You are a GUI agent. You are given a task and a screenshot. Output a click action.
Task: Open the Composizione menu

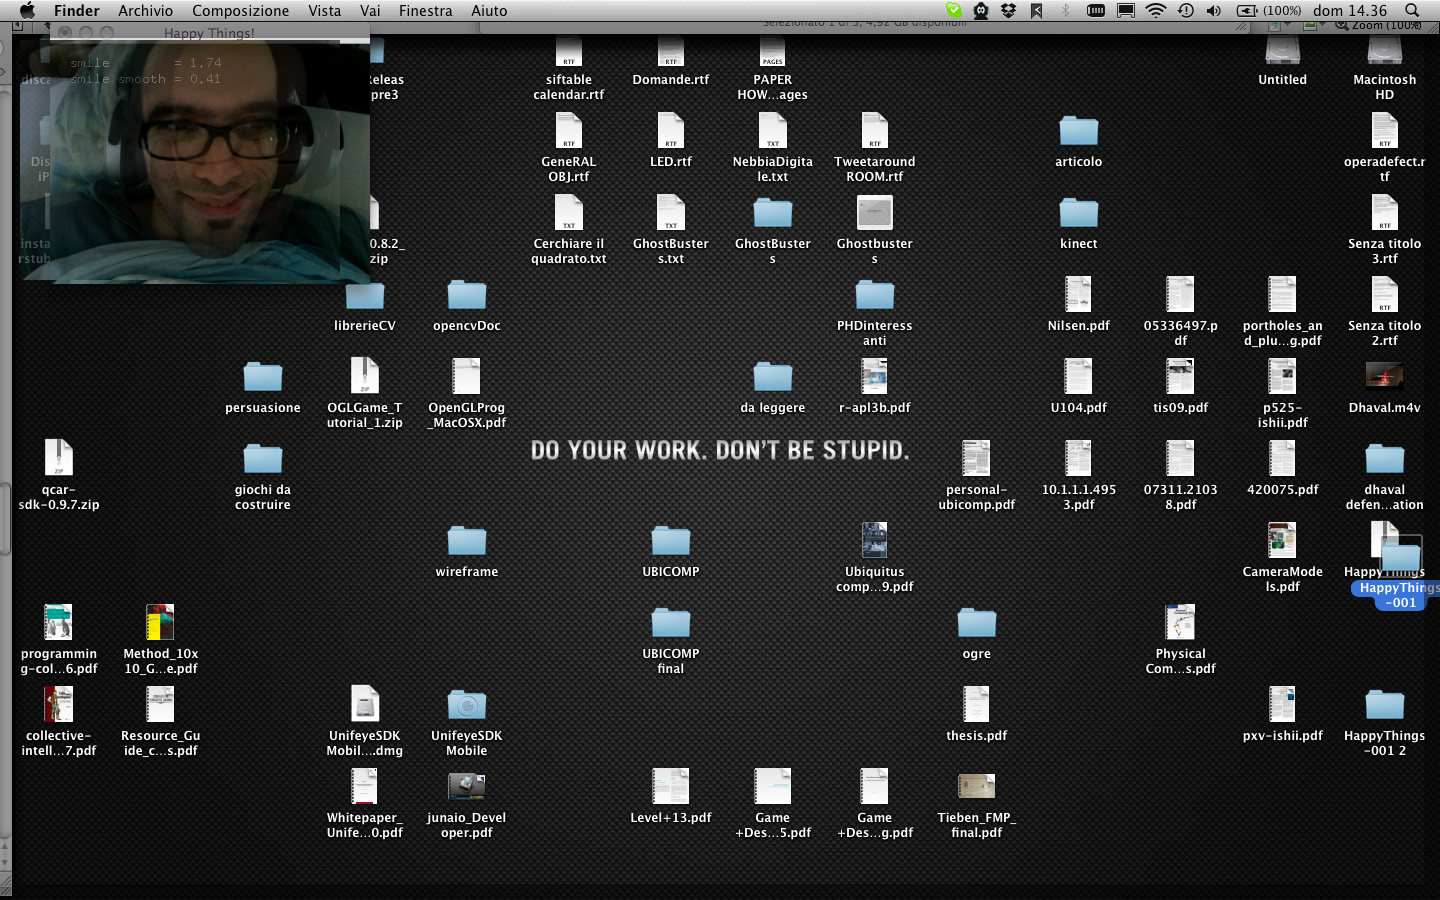tap(240, 11)
